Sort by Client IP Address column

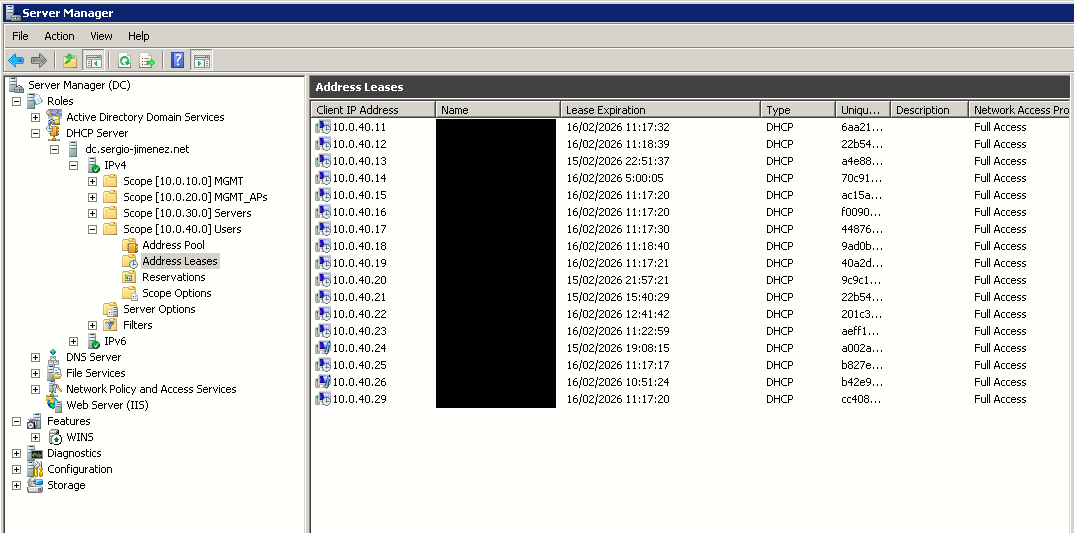[373, 110]
